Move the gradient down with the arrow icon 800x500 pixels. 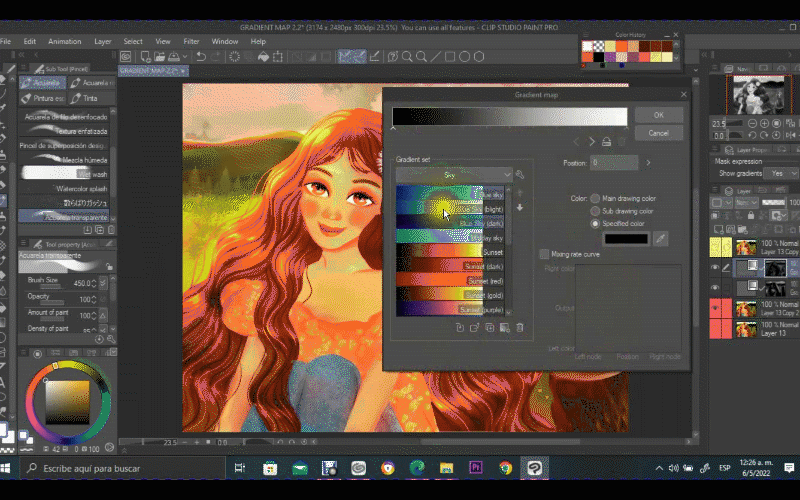pyautogui.click(x=520, y=207)
